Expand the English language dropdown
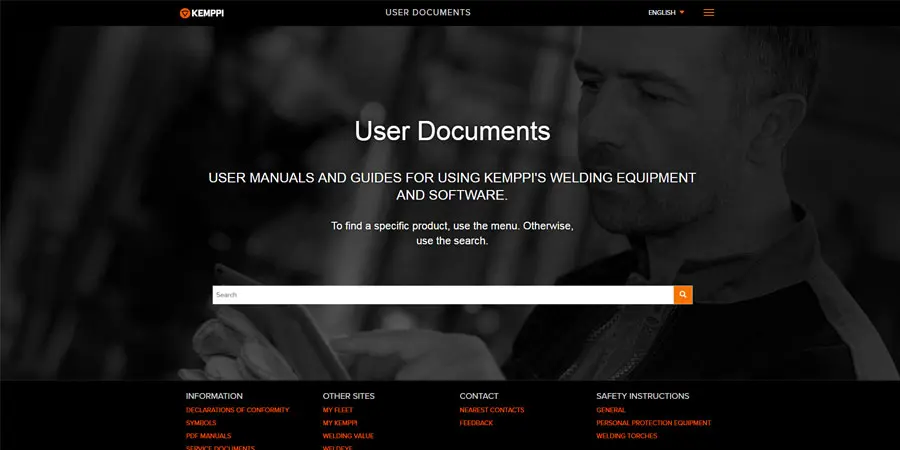Screen dimensions: 900x450 pos(666,13)
